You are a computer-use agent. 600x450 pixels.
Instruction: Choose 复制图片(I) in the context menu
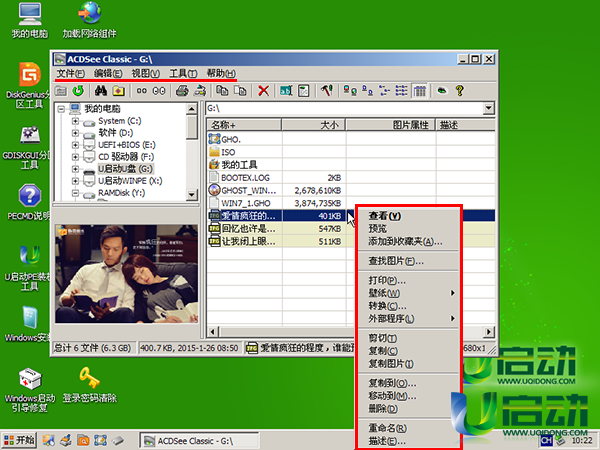409,364
